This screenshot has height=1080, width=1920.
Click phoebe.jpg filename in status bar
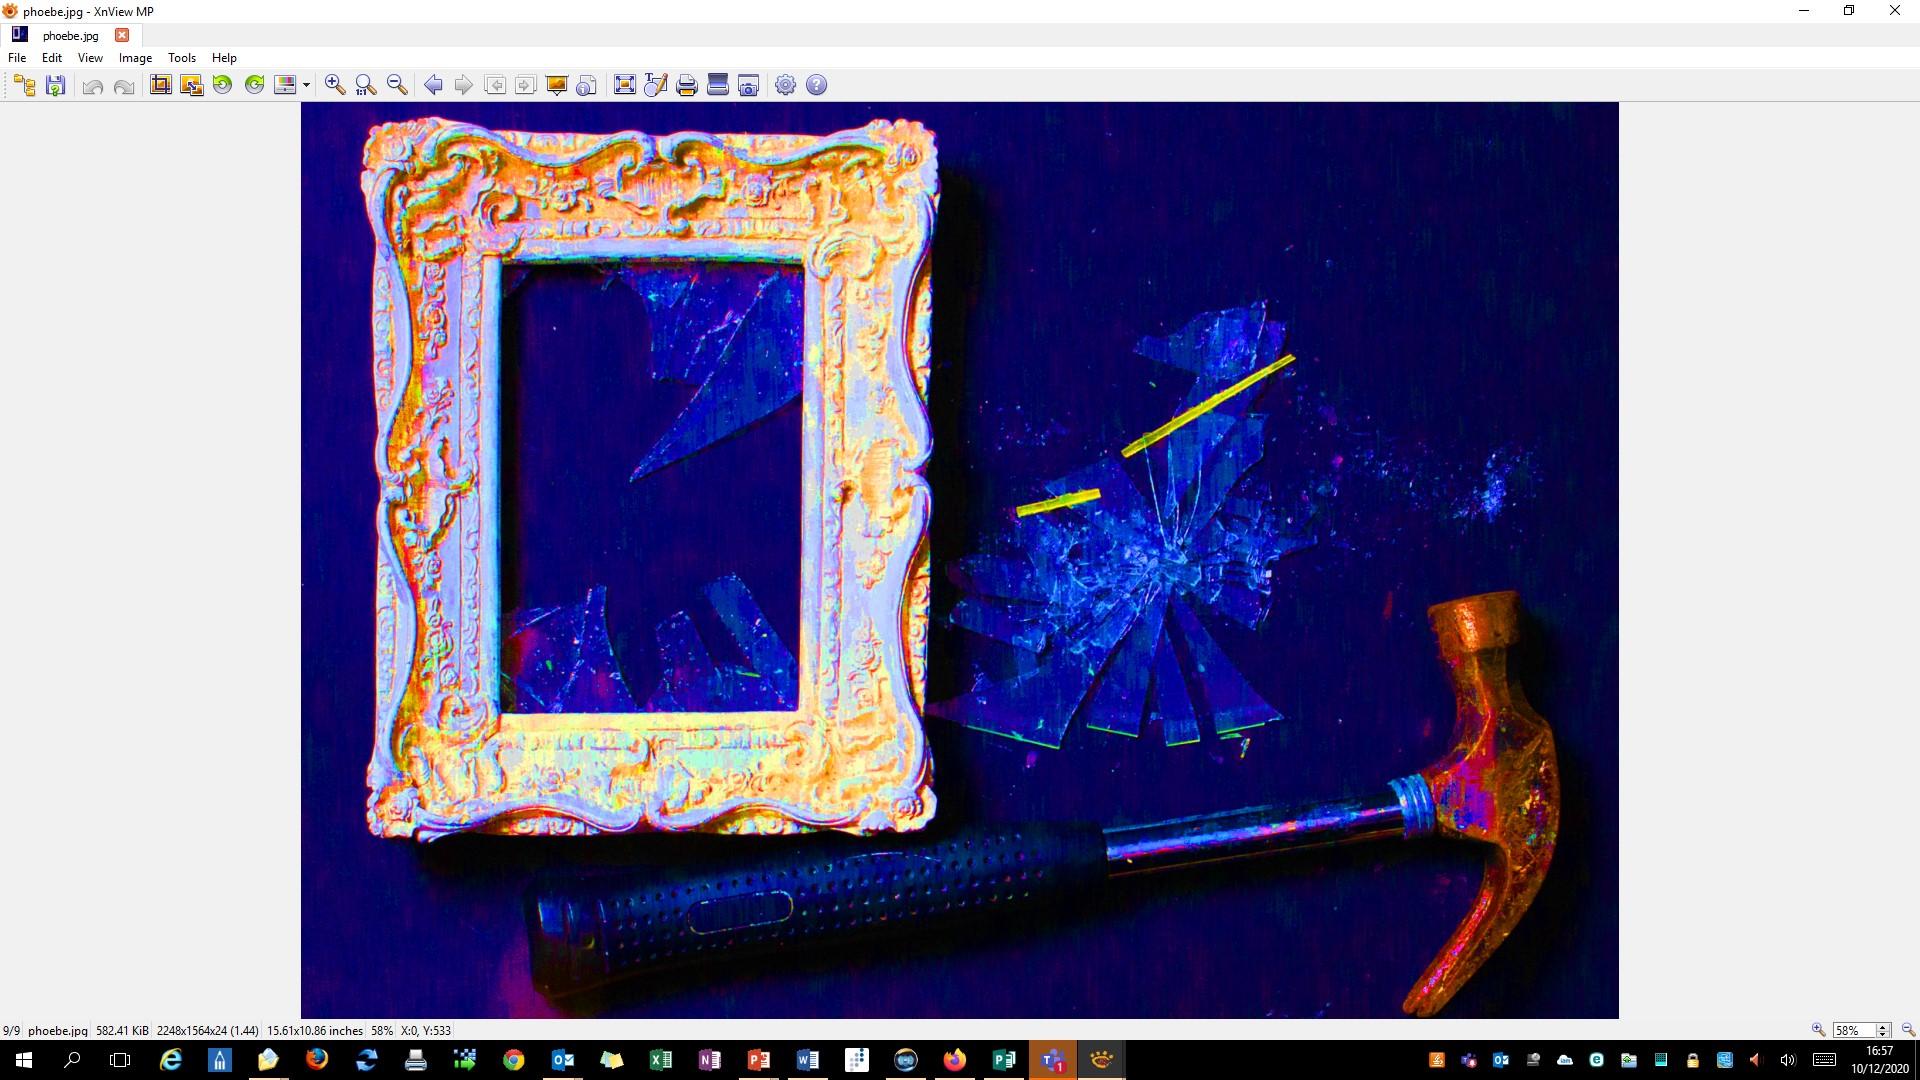click(58, 1030)
